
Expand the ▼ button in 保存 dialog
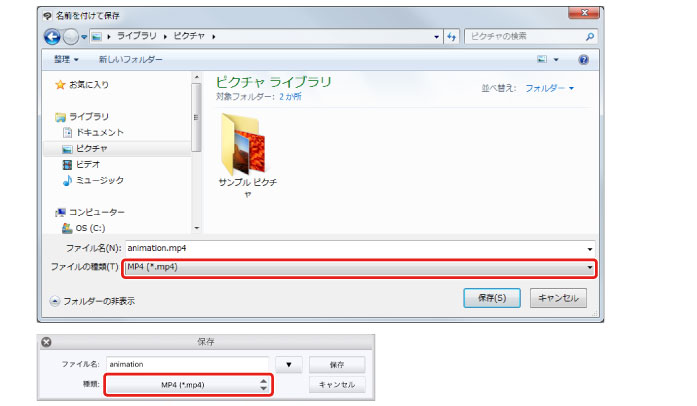click(289, 365)
